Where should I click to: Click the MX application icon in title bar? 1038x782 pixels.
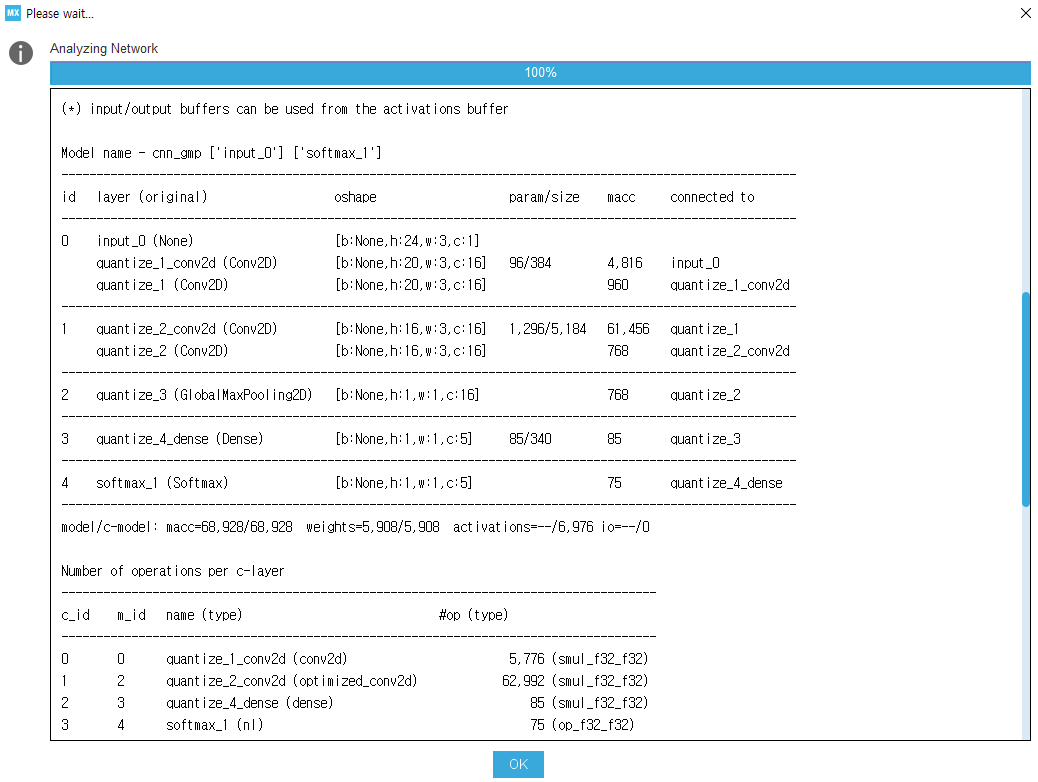13,13
